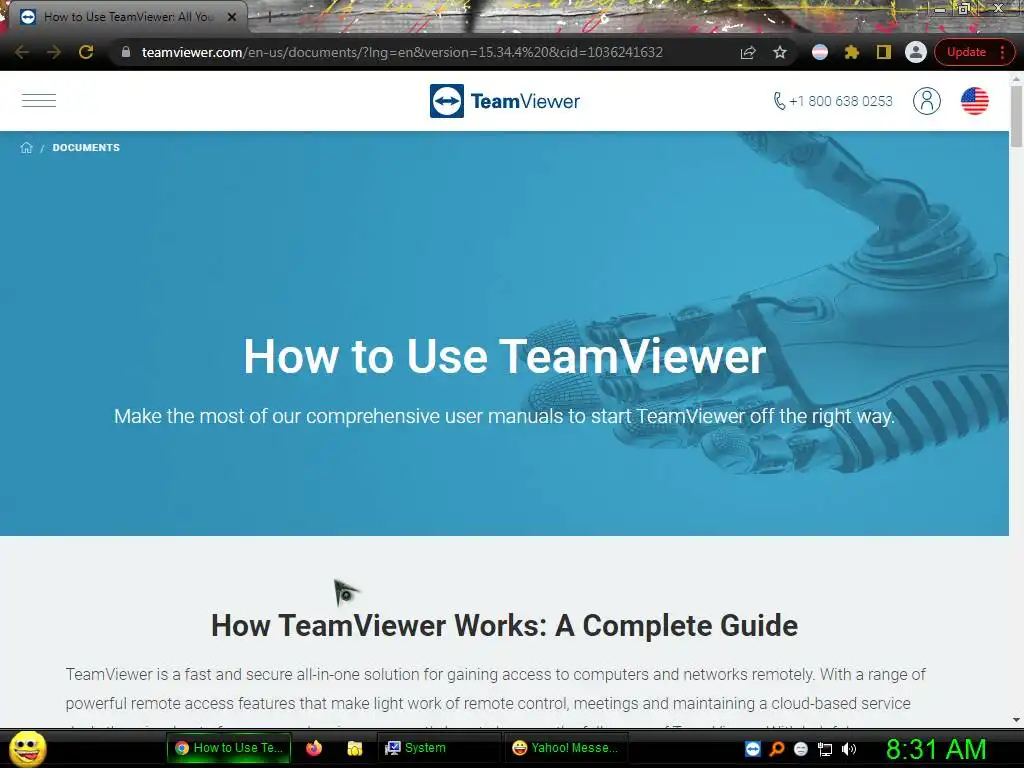Open the network tray icon
The width and height of the screenshot is (1024, 768).
[825, 749]
